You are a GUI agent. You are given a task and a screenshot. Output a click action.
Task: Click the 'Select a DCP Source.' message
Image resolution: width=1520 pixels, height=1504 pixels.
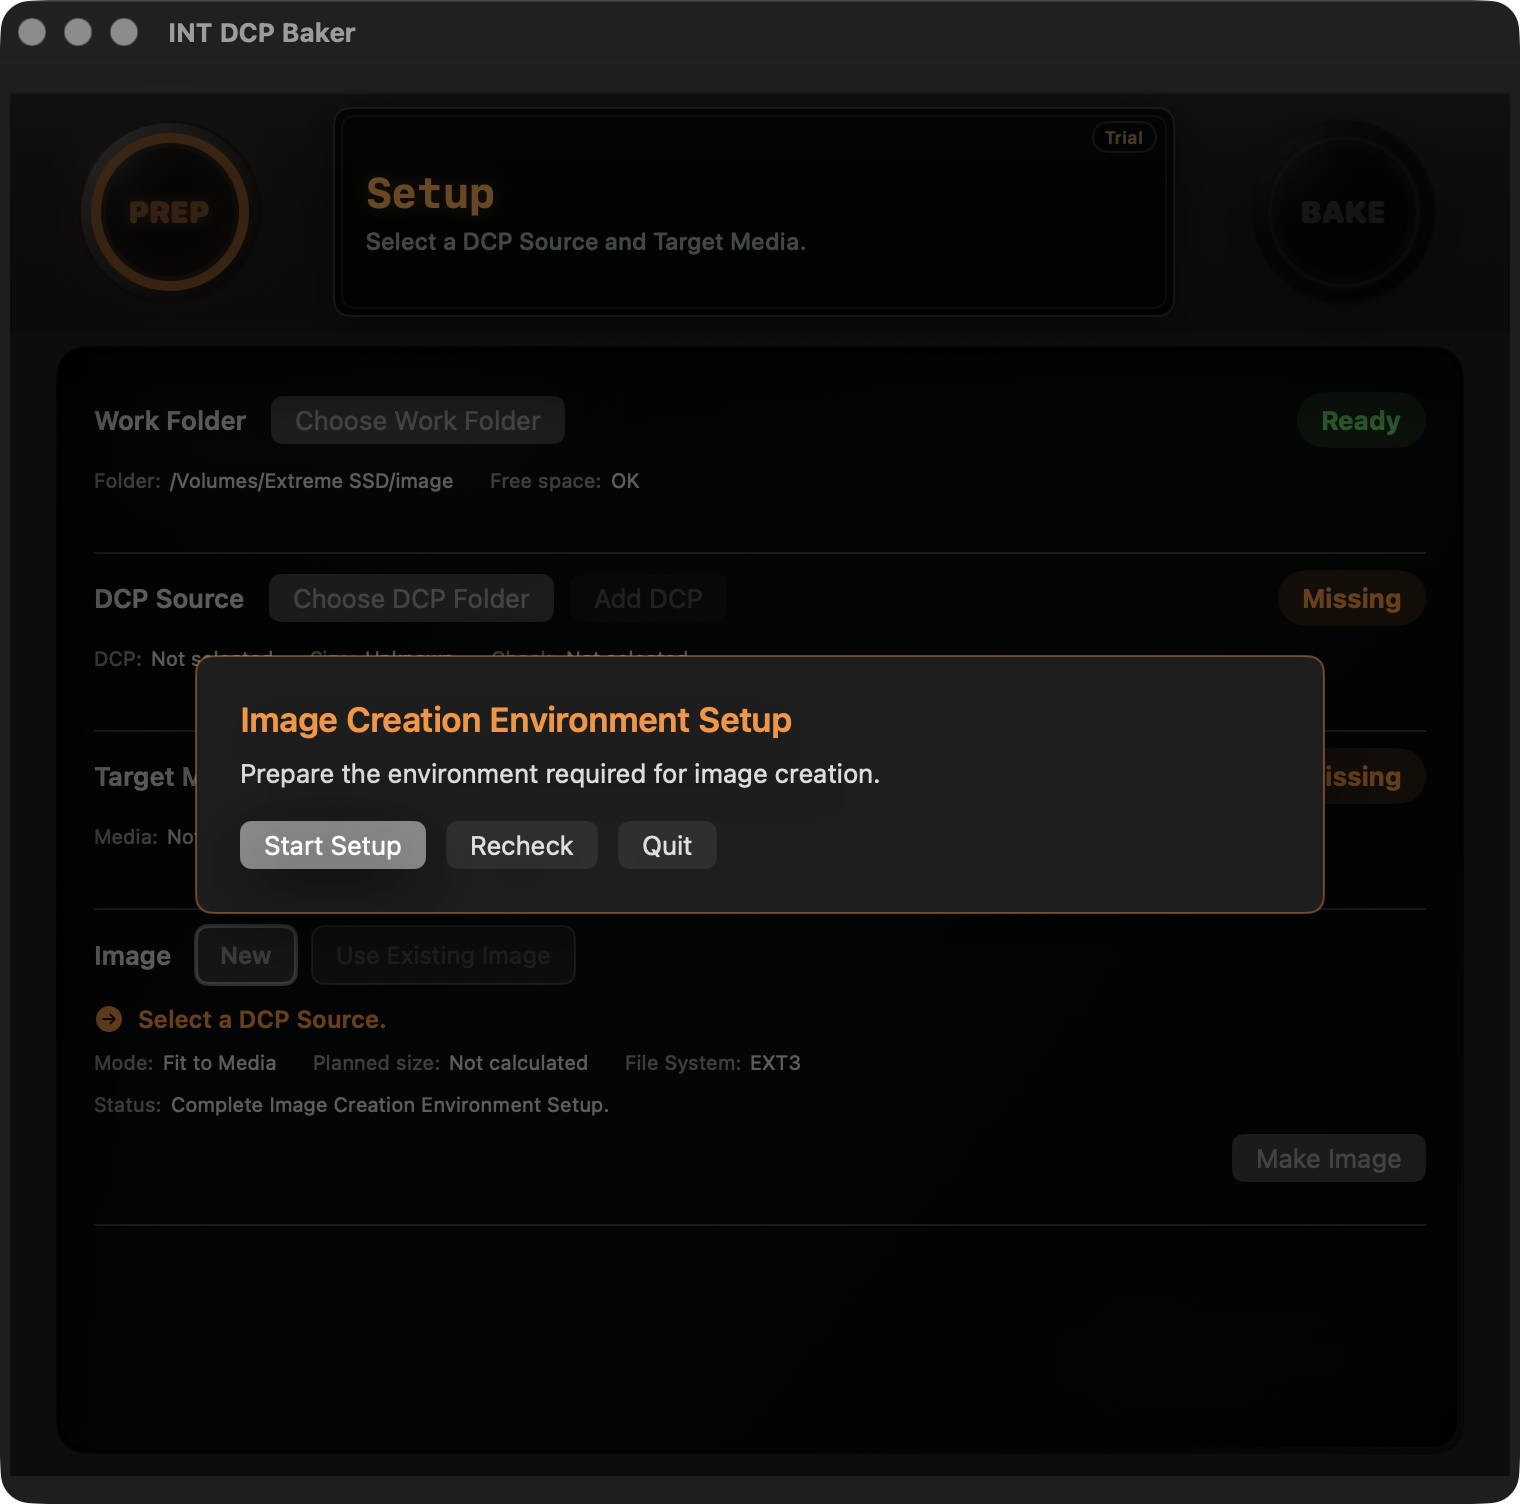(262, 1019)
